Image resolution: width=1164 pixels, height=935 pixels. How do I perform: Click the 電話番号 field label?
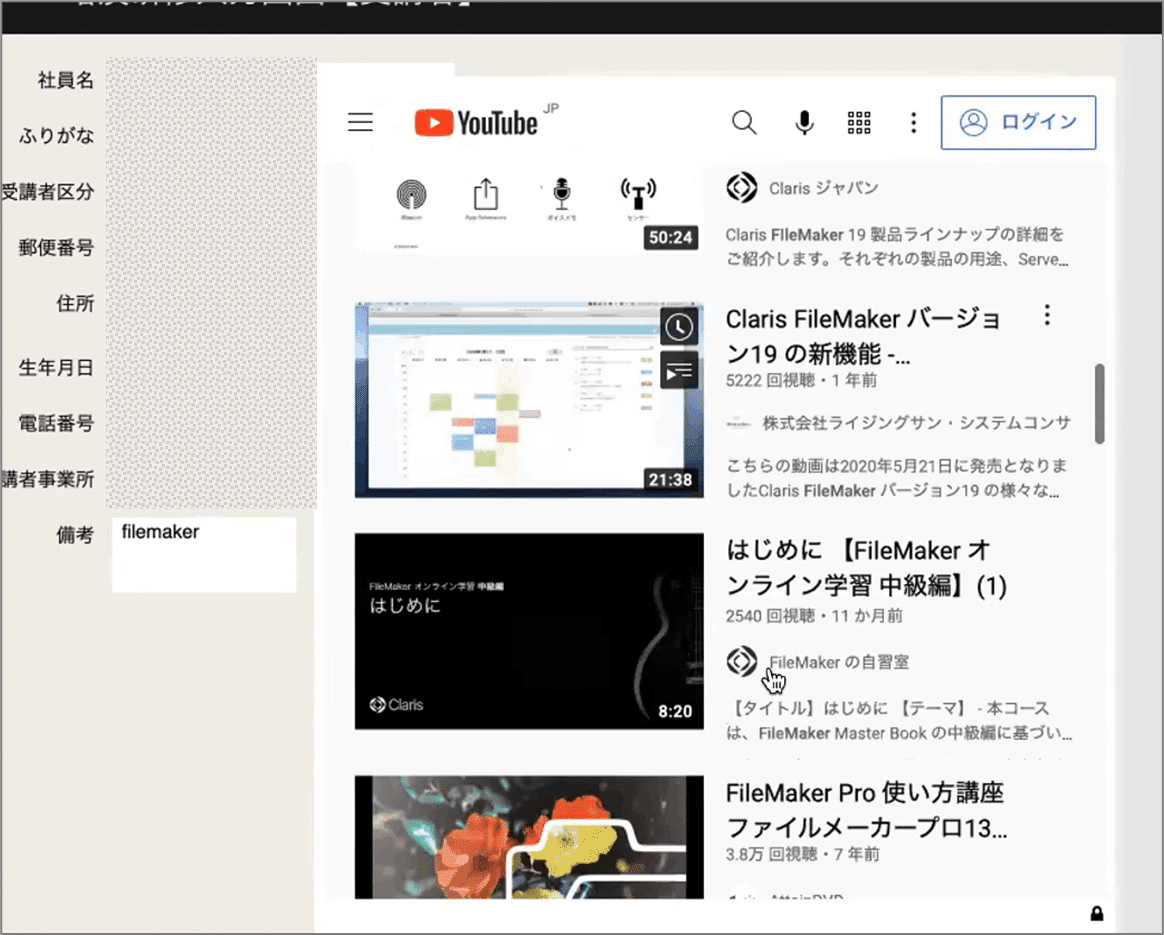pyautogui.click(x=56, y=424)
